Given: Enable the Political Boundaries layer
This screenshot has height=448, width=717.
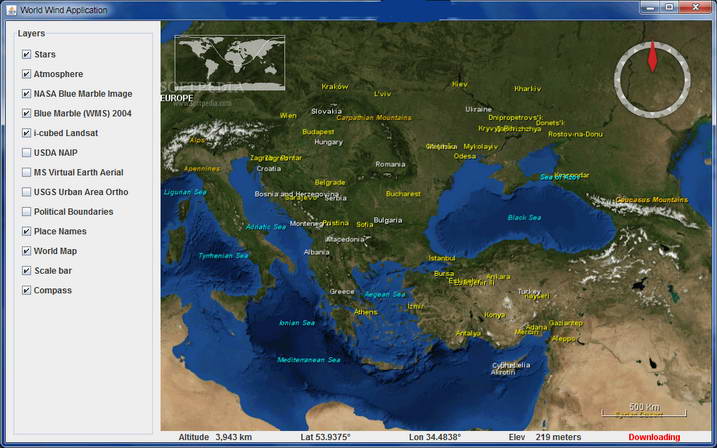Looking at the screenshot, I should [x=27, y=212].
